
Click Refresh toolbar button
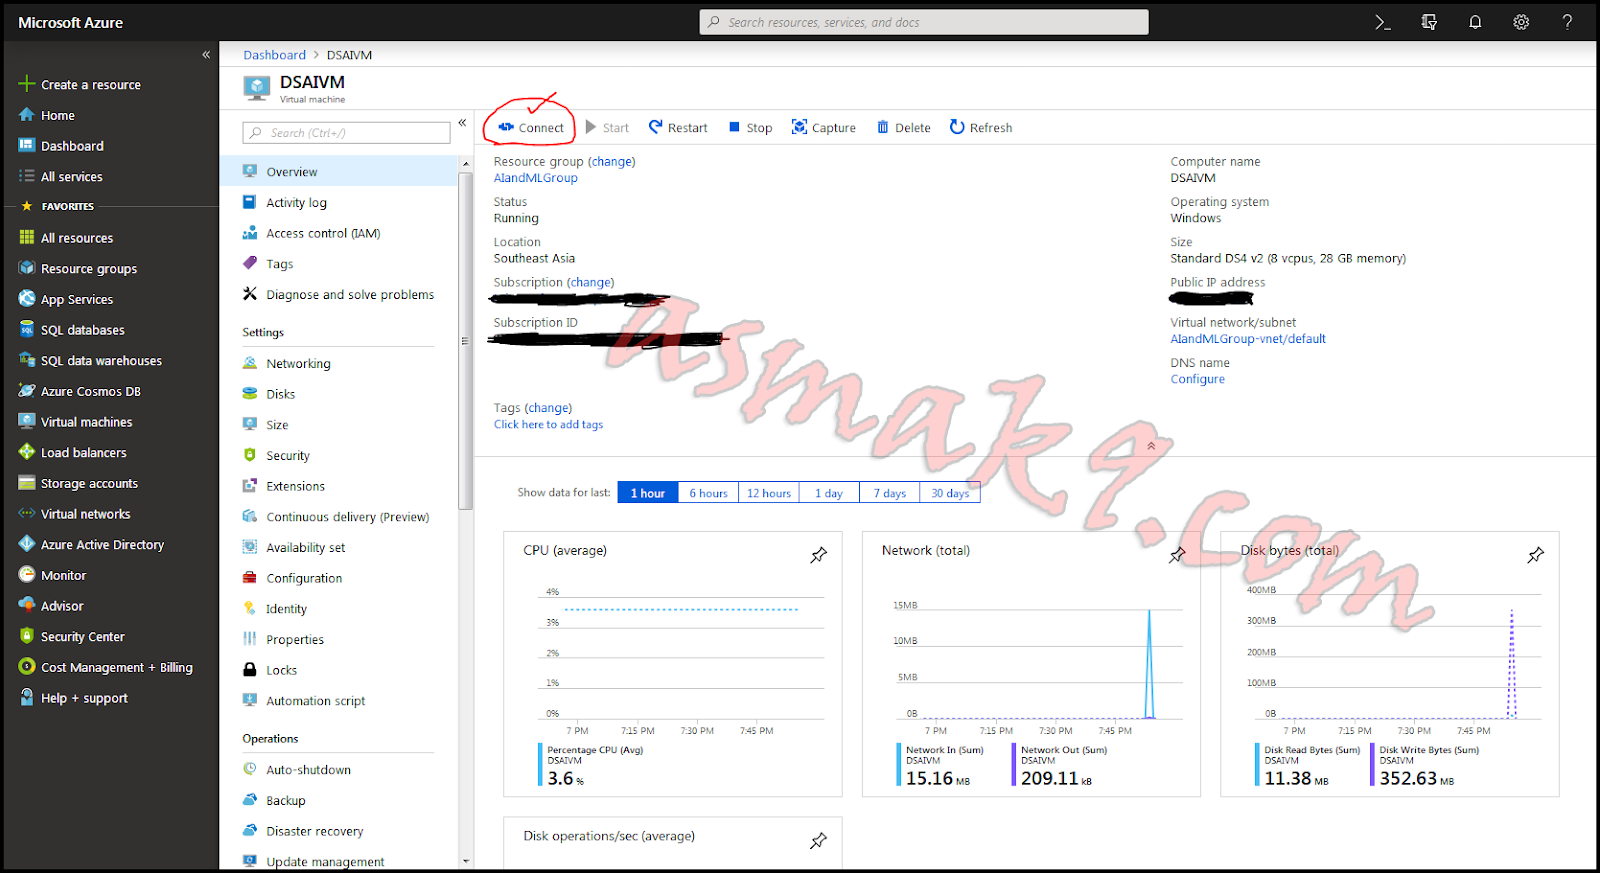[x=981, y=128]
